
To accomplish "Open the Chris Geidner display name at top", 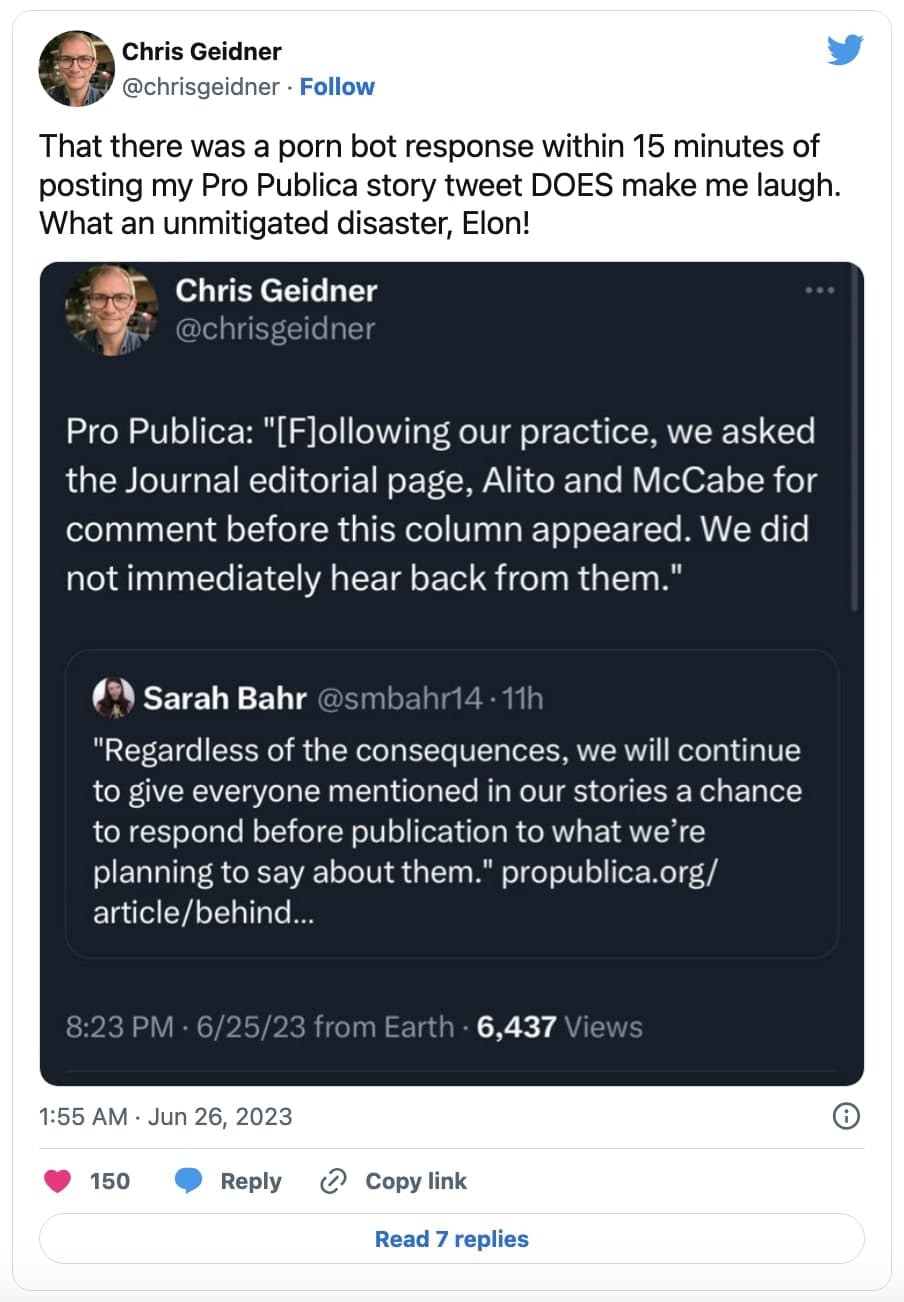I will click(201, 51).
